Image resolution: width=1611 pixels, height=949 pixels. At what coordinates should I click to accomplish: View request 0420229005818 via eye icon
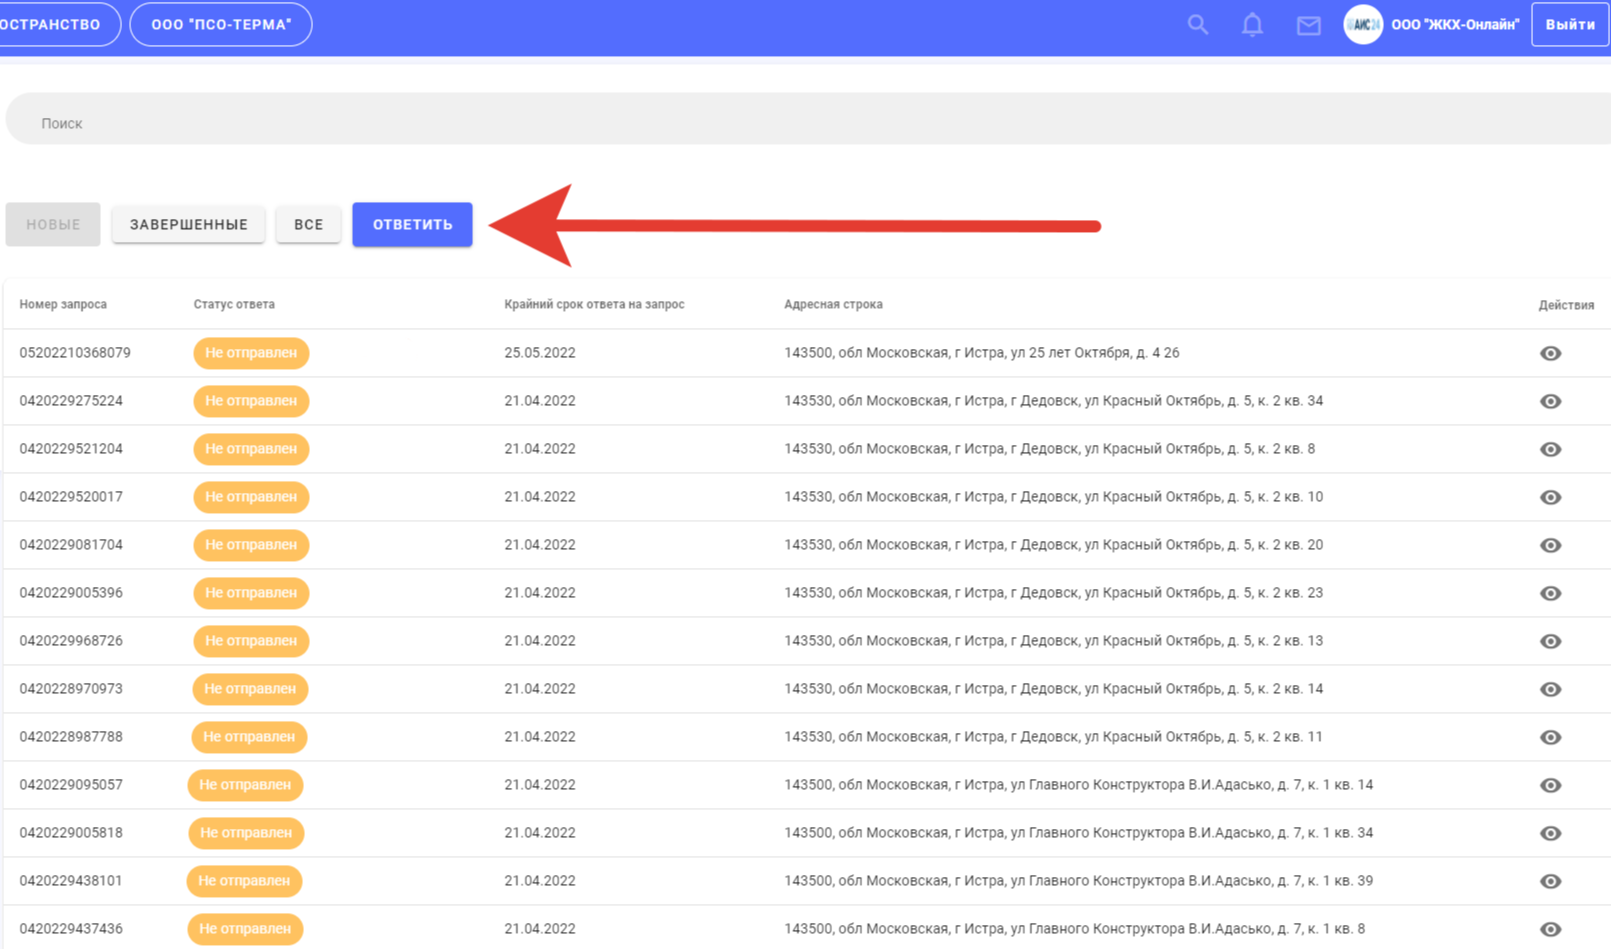point(1550,833)
